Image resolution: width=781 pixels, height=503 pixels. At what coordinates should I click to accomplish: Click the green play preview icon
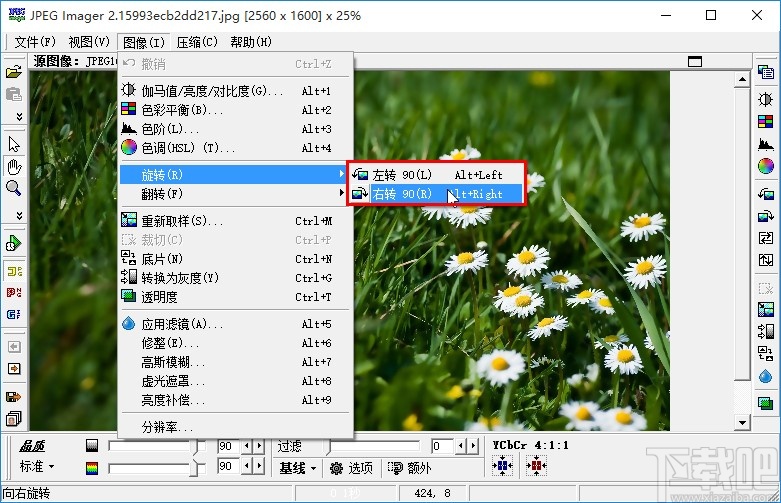(x=14, y=244)
